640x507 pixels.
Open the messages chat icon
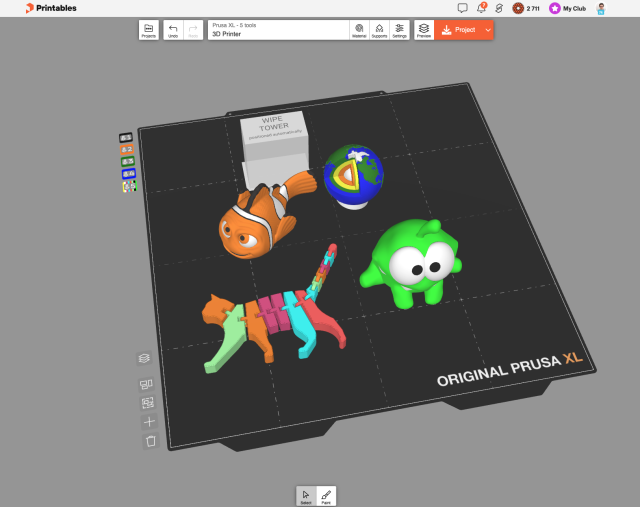coord(462,8)
